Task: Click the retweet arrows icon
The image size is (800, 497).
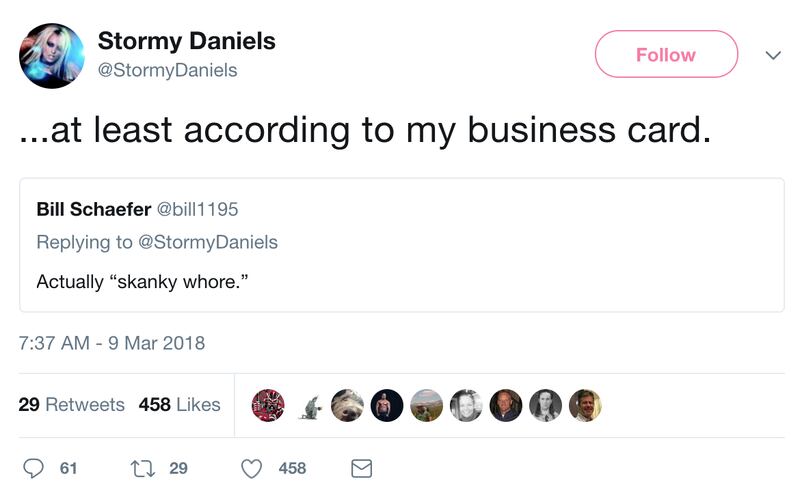Action: coord(141,468)
